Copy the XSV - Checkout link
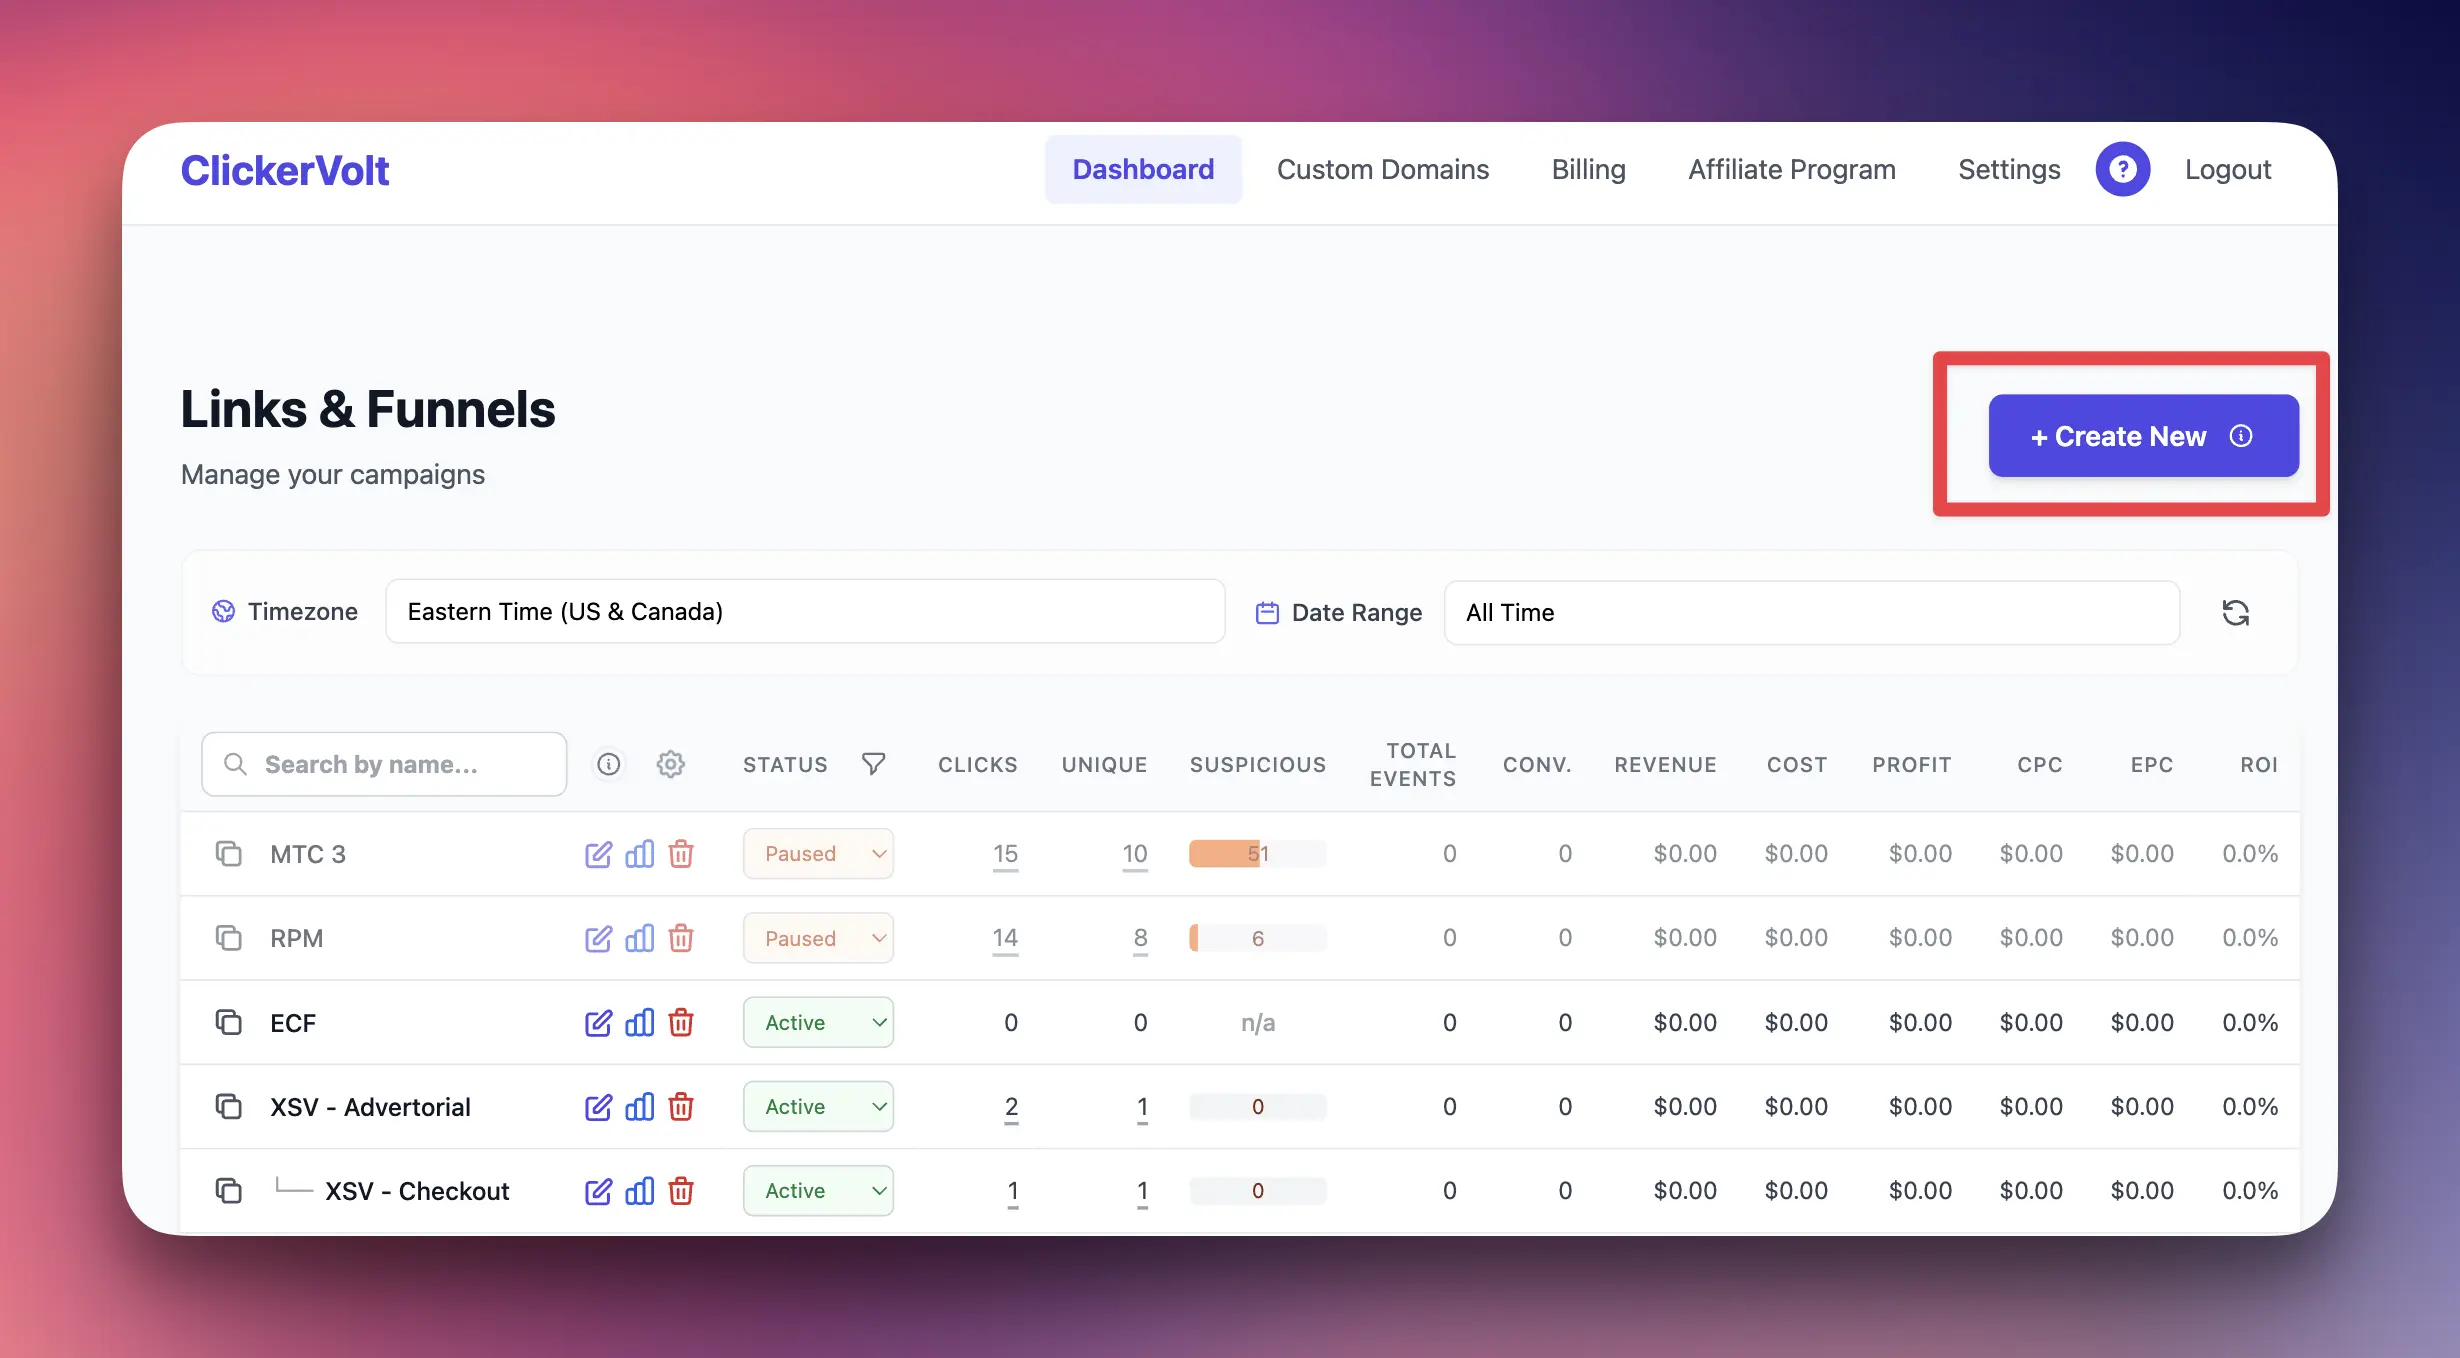 [229, 1191]
